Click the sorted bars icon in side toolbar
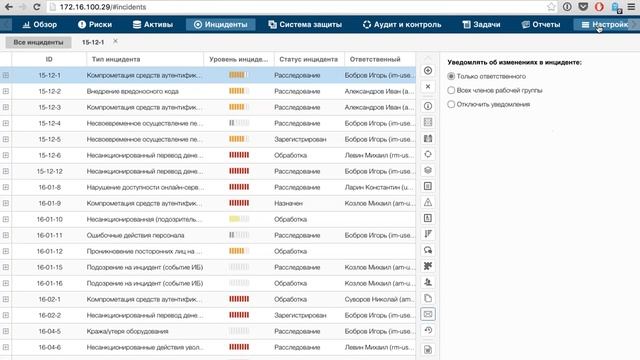Viewport: 640px width, 360px height. 428,234
